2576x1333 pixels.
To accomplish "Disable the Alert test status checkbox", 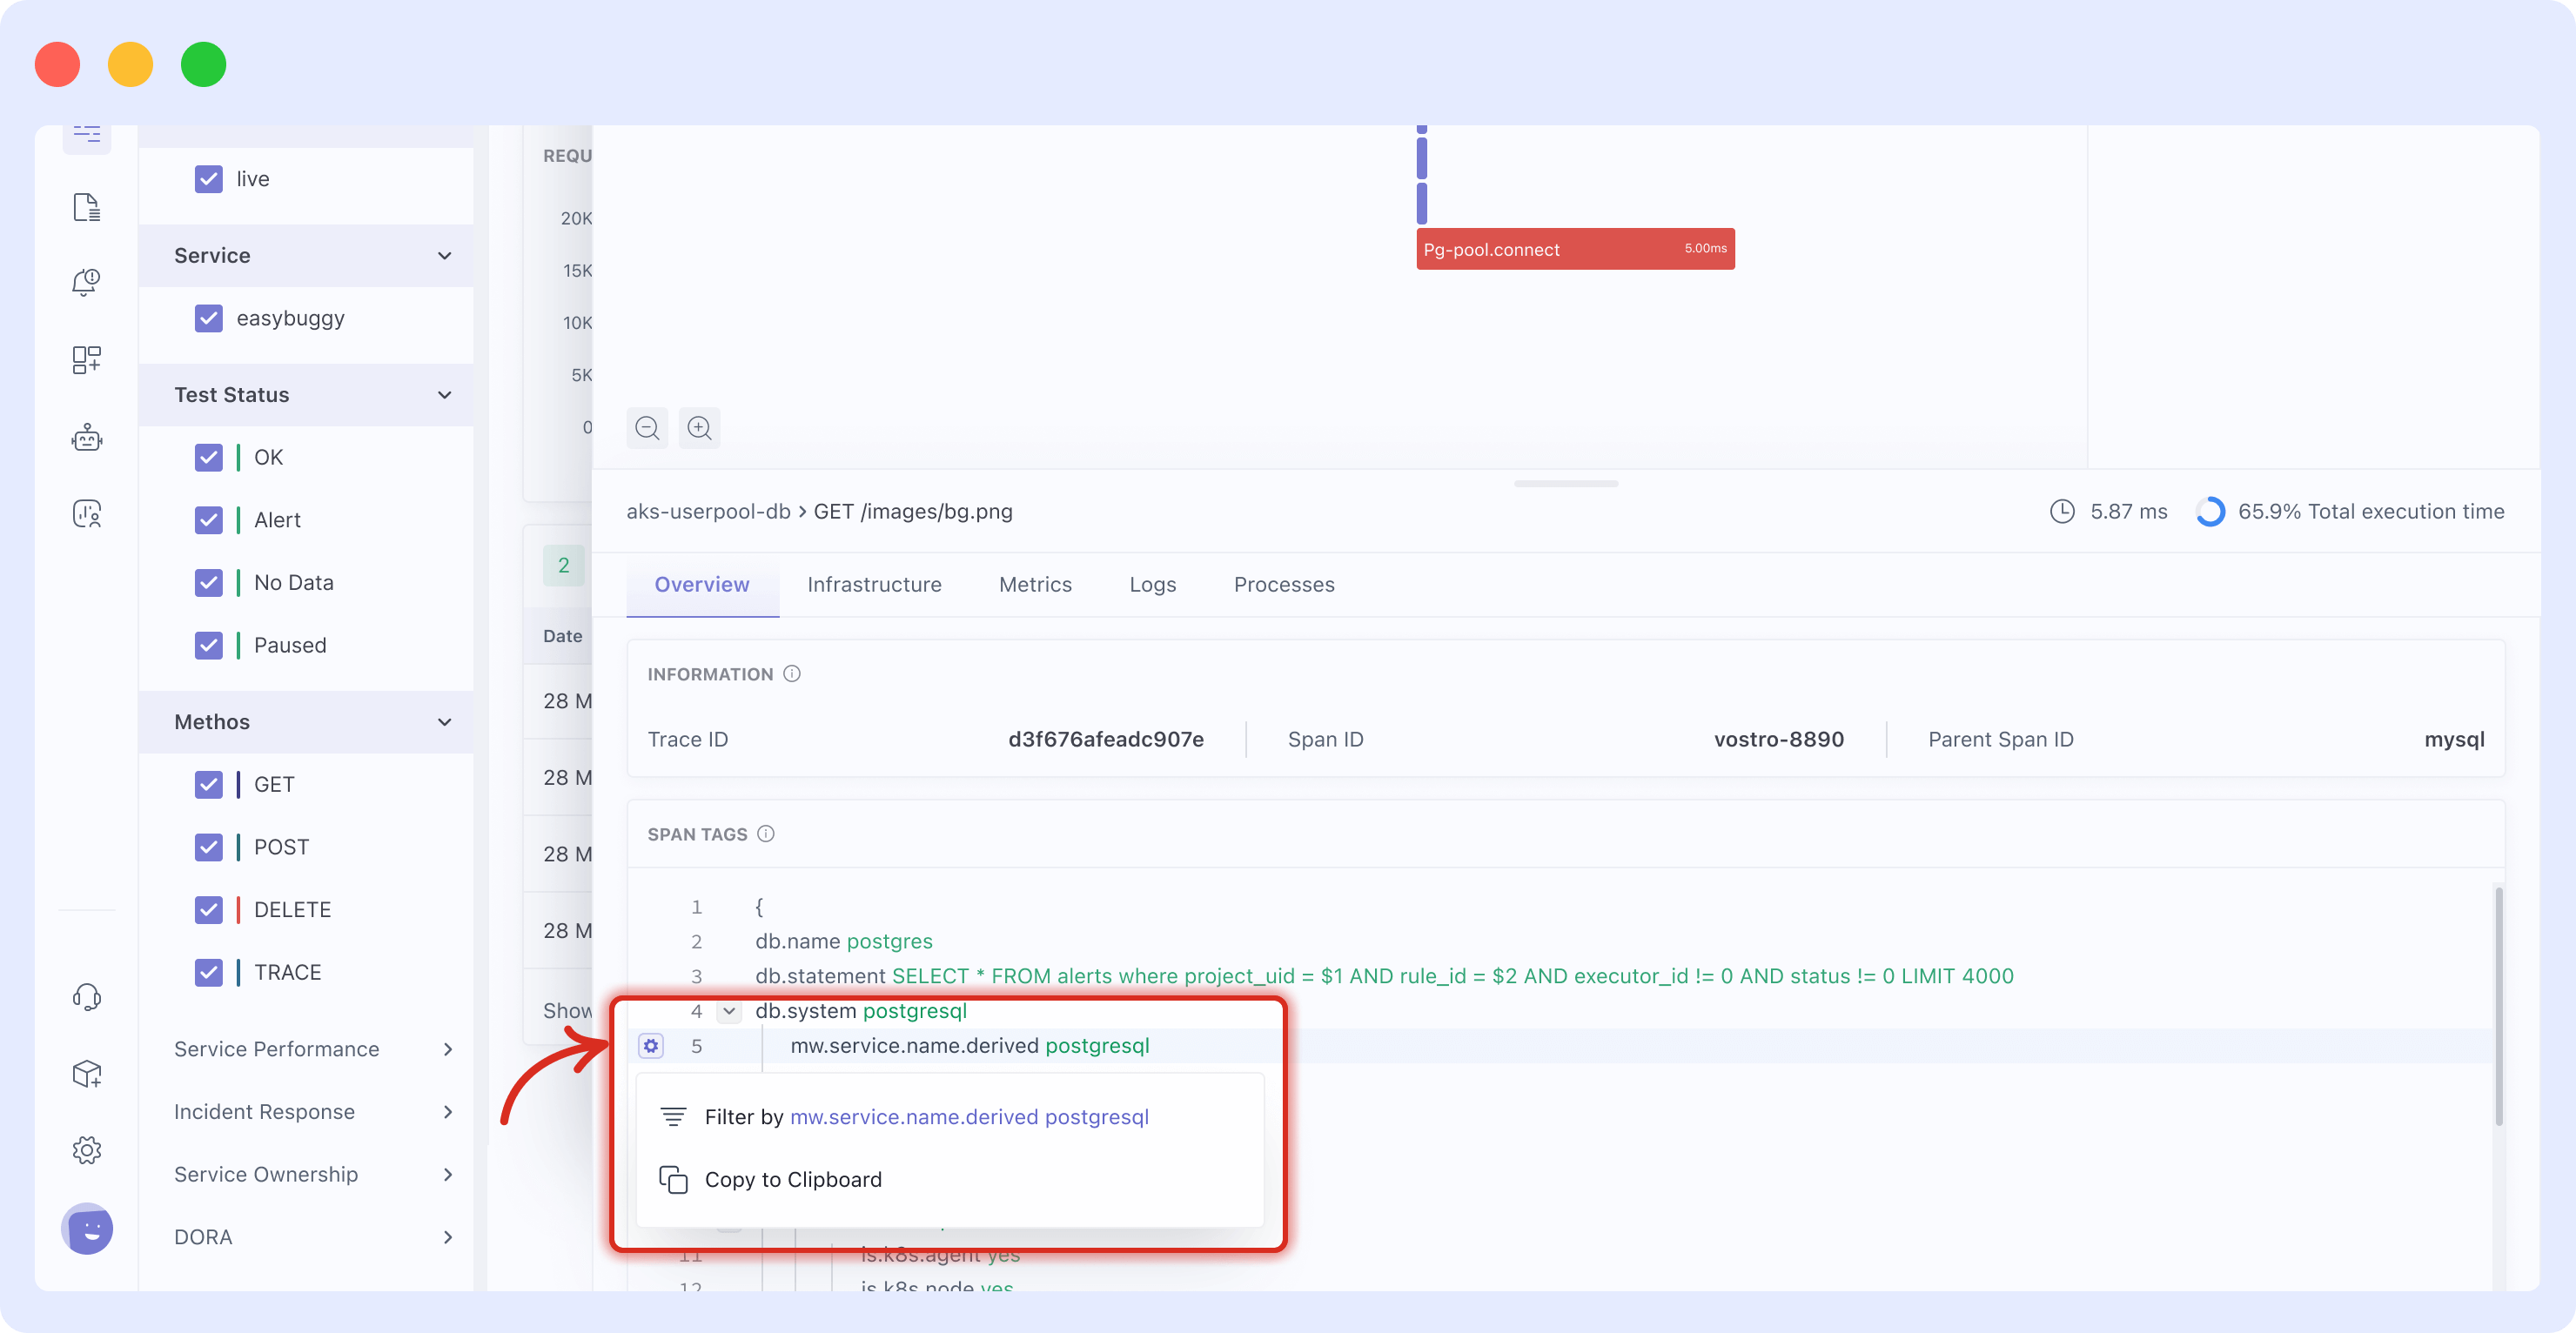I will pyautogui.click(x=209, y=519).
